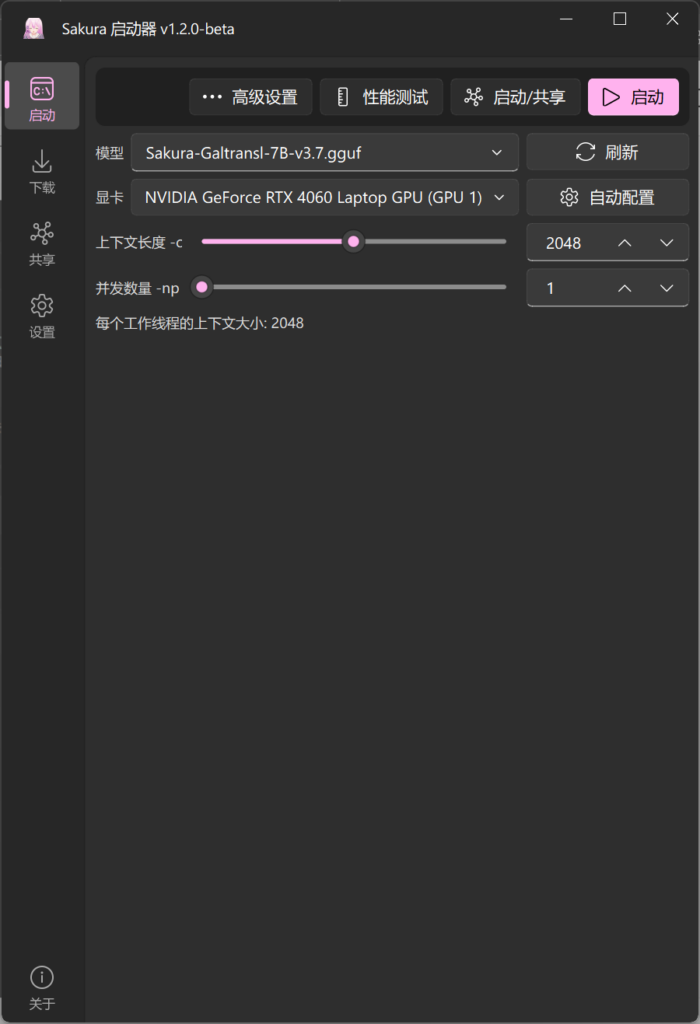
Task: Open 高级设置 advanced settings tab
Action: pos(250,97)
